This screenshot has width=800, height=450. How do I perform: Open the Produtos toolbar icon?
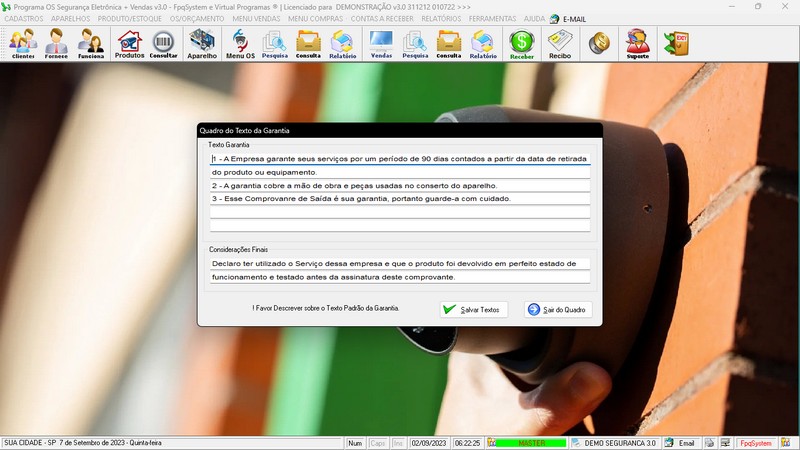point(130,44)
